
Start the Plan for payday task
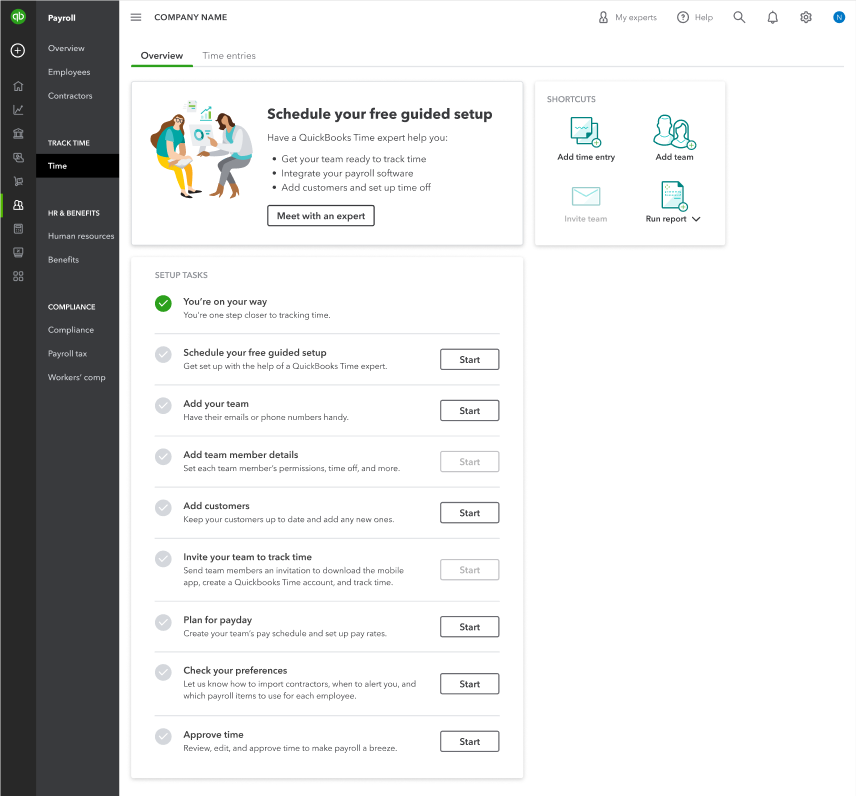tap(469, 627)
